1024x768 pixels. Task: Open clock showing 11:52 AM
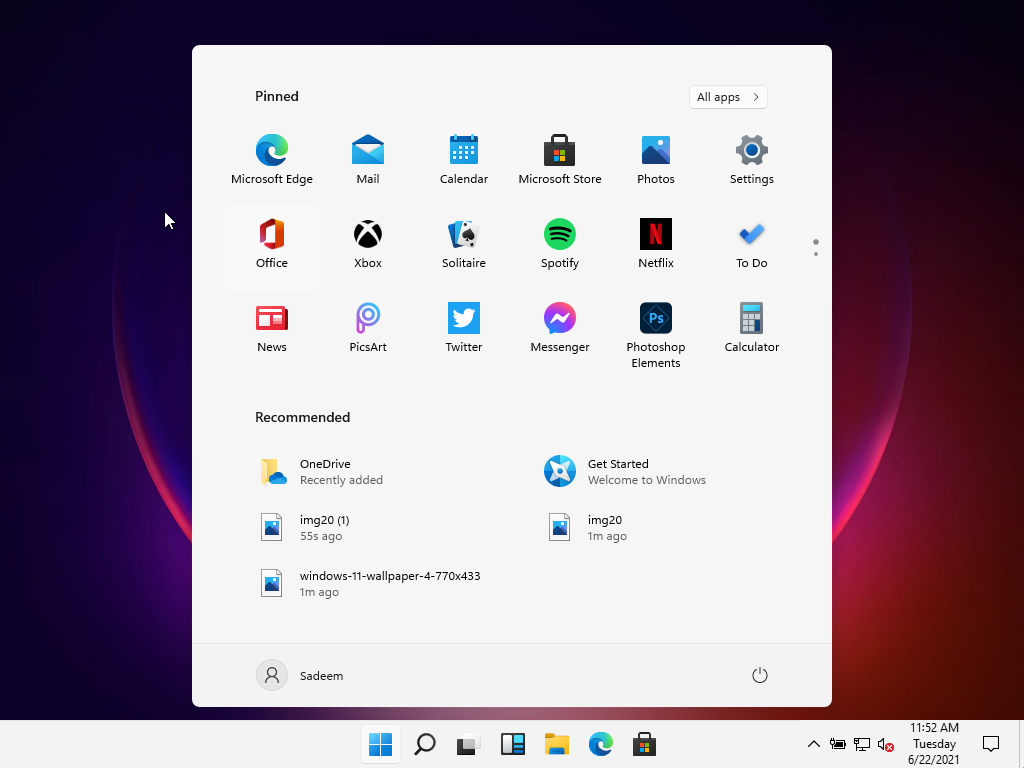pyautogui.click(x=934, y=744)
